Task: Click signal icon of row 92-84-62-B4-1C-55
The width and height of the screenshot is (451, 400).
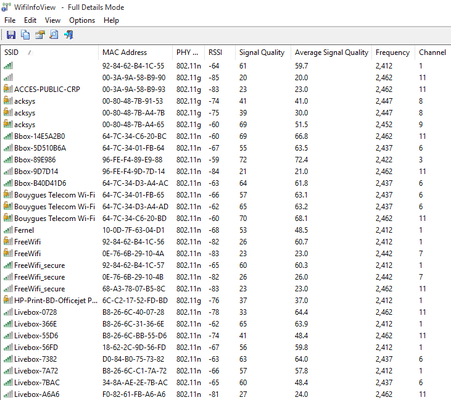Action: [x=8, y=66]
